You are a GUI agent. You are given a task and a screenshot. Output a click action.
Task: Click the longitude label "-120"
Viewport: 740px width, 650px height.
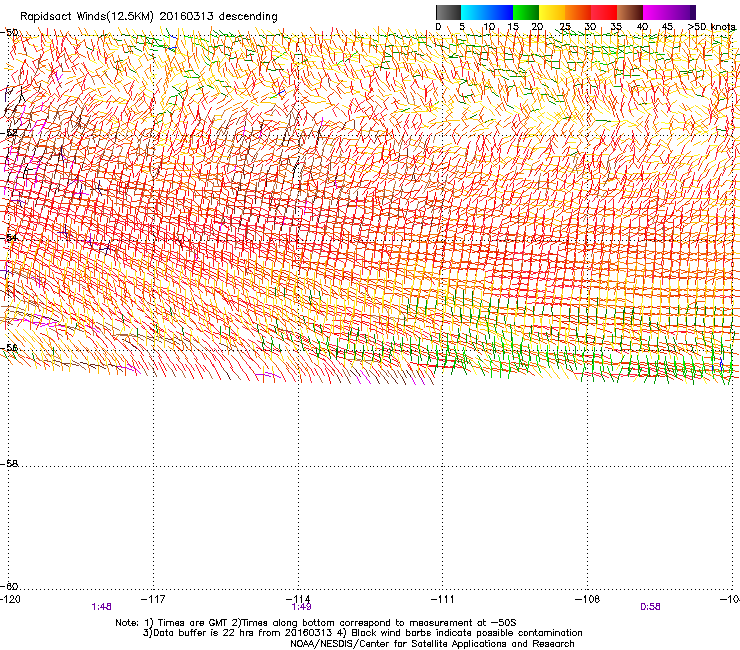11,599
